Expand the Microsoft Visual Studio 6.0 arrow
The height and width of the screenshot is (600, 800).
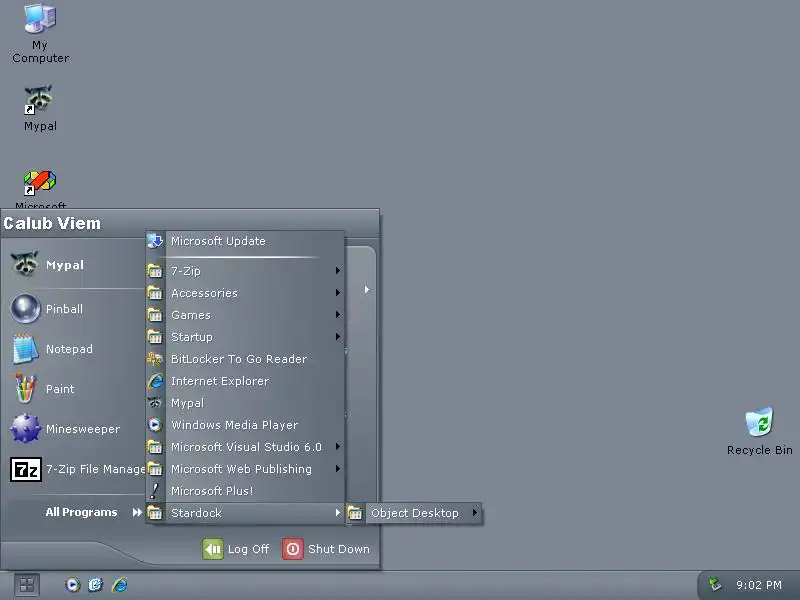(337, 446)
